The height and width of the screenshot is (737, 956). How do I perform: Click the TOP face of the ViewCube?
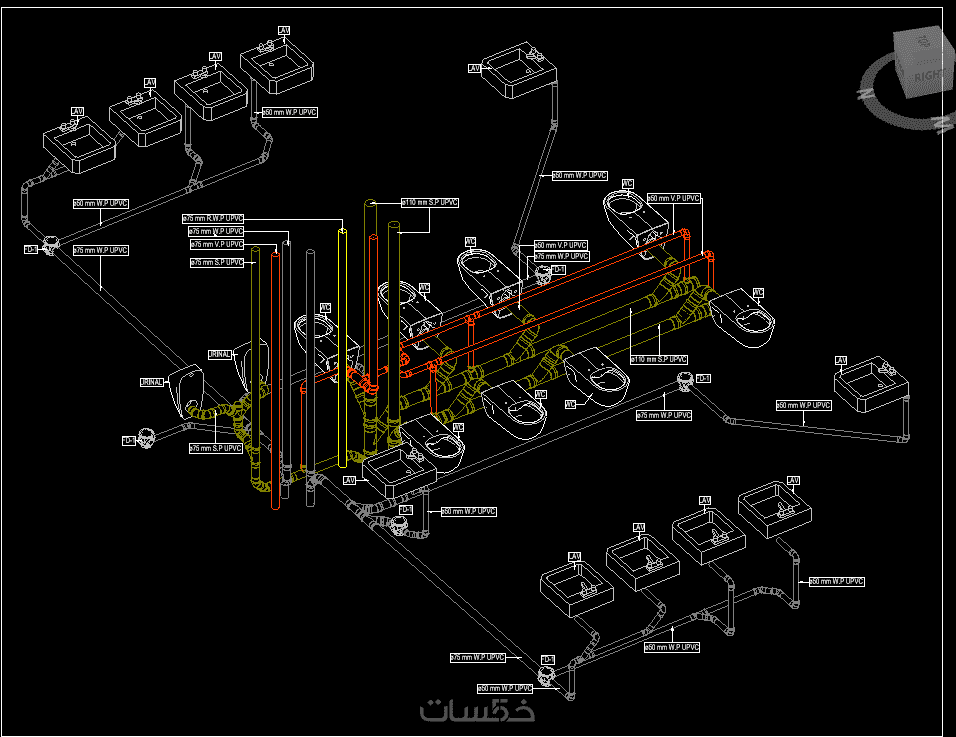tap(922, 41)
